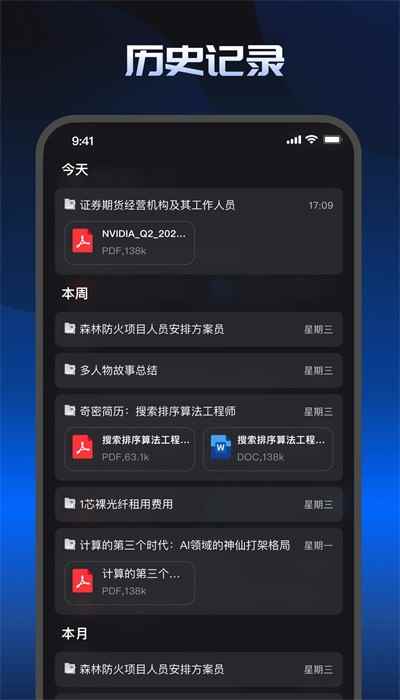This screenshot has width=400, height=700.
Task: Click the red PDF icon of NVIDIA_Q2 file
Action: (x=83, y=241)
